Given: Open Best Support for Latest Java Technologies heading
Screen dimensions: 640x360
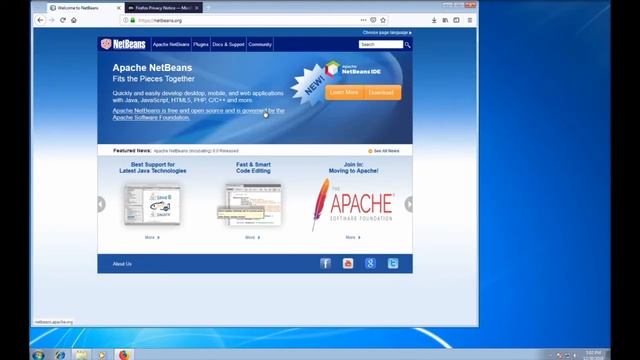Looking at the screenshot, I should coord(153,167).
